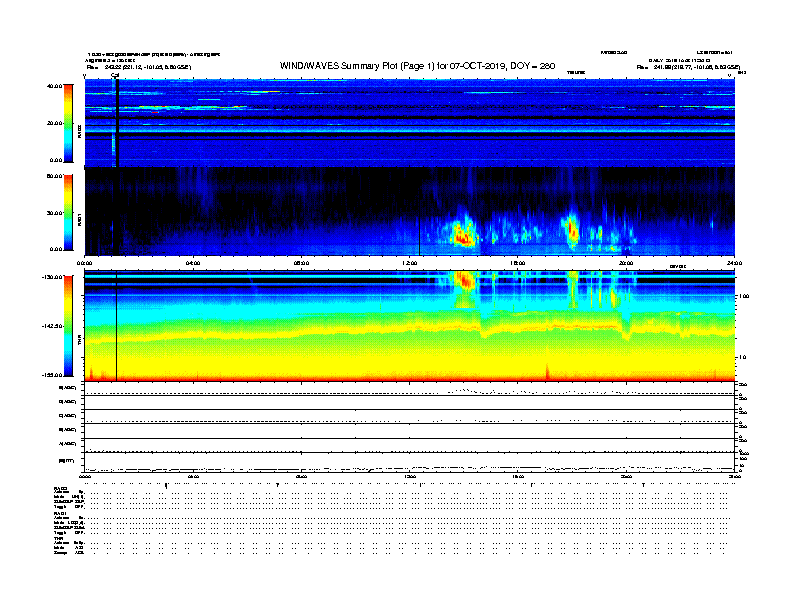Click 24:00 on the RAD1 panel time axis
Image resolution: width=792 pixels, height=612 pixels.
click(734, 263)
